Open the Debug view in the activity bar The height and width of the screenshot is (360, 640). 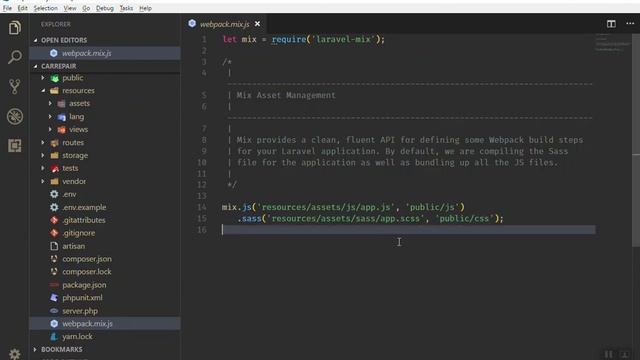pyautogui.click(x=15, y=116)
